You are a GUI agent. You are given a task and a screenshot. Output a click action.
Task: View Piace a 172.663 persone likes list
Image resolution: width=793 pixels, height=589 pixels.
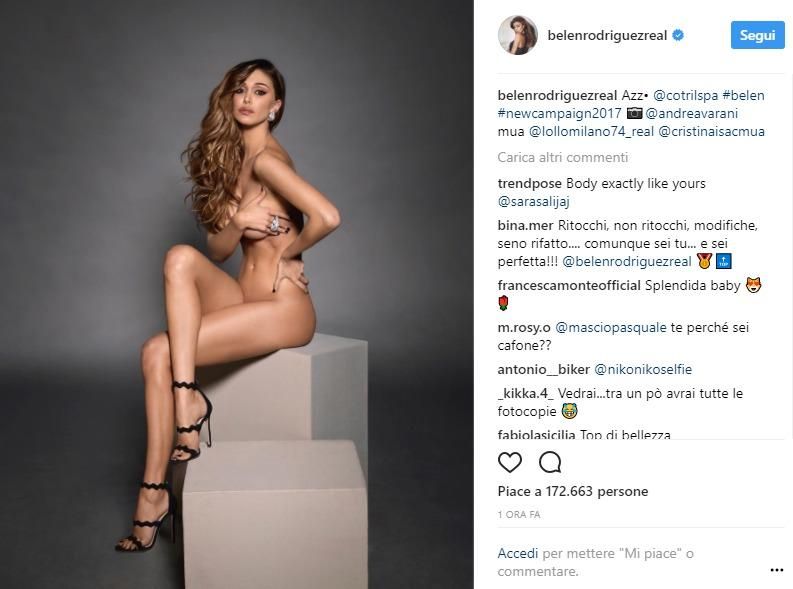click(x=572, y=491)
